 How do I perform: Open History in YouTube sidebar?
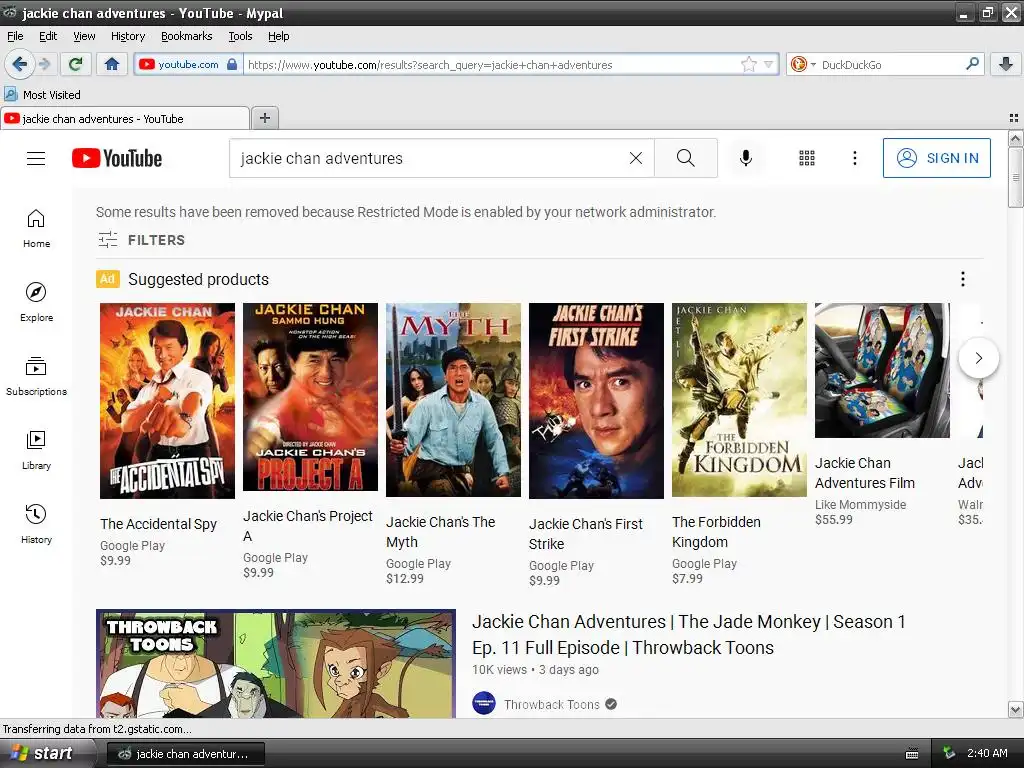tap(36, 524)
